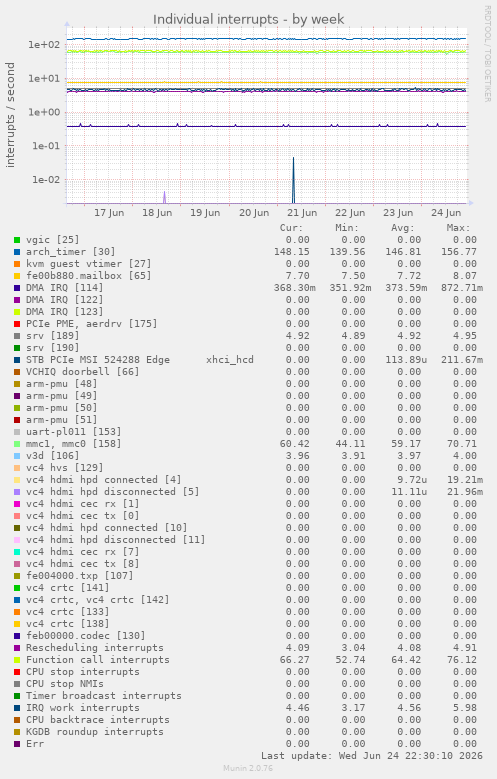The height and width of the screenshot is (779, 497).
Task: Click the '21 Jun' x-axis date label
Action: pyautogui.click(x=302, y=213)
